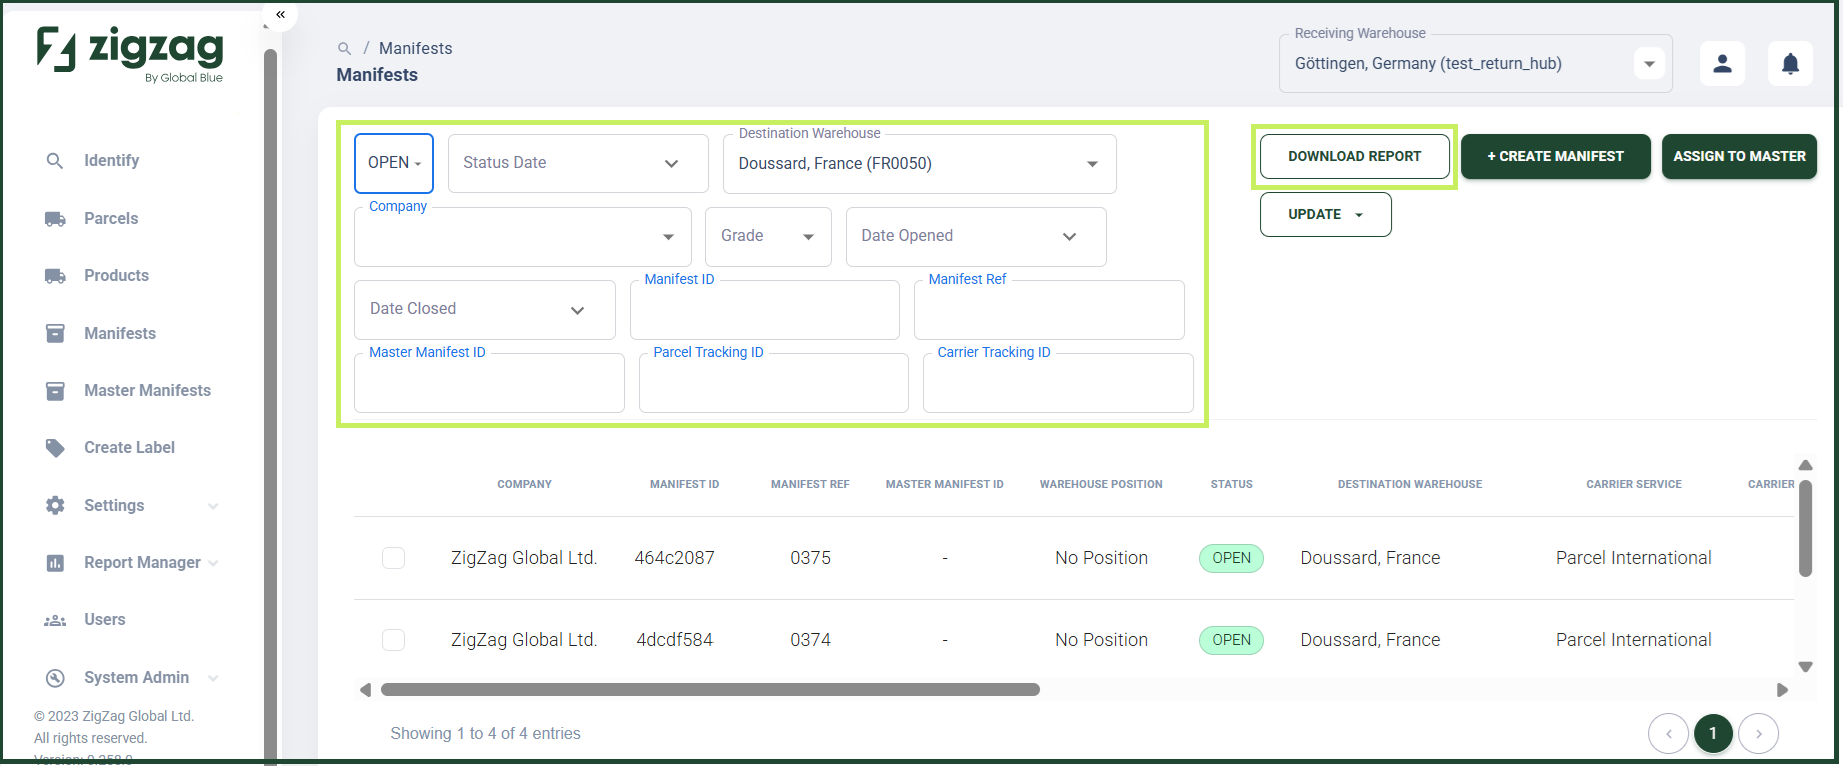Open Parcels in sidebar
This screenshot has width=1843, height=766.
click(x=111, y=219)
